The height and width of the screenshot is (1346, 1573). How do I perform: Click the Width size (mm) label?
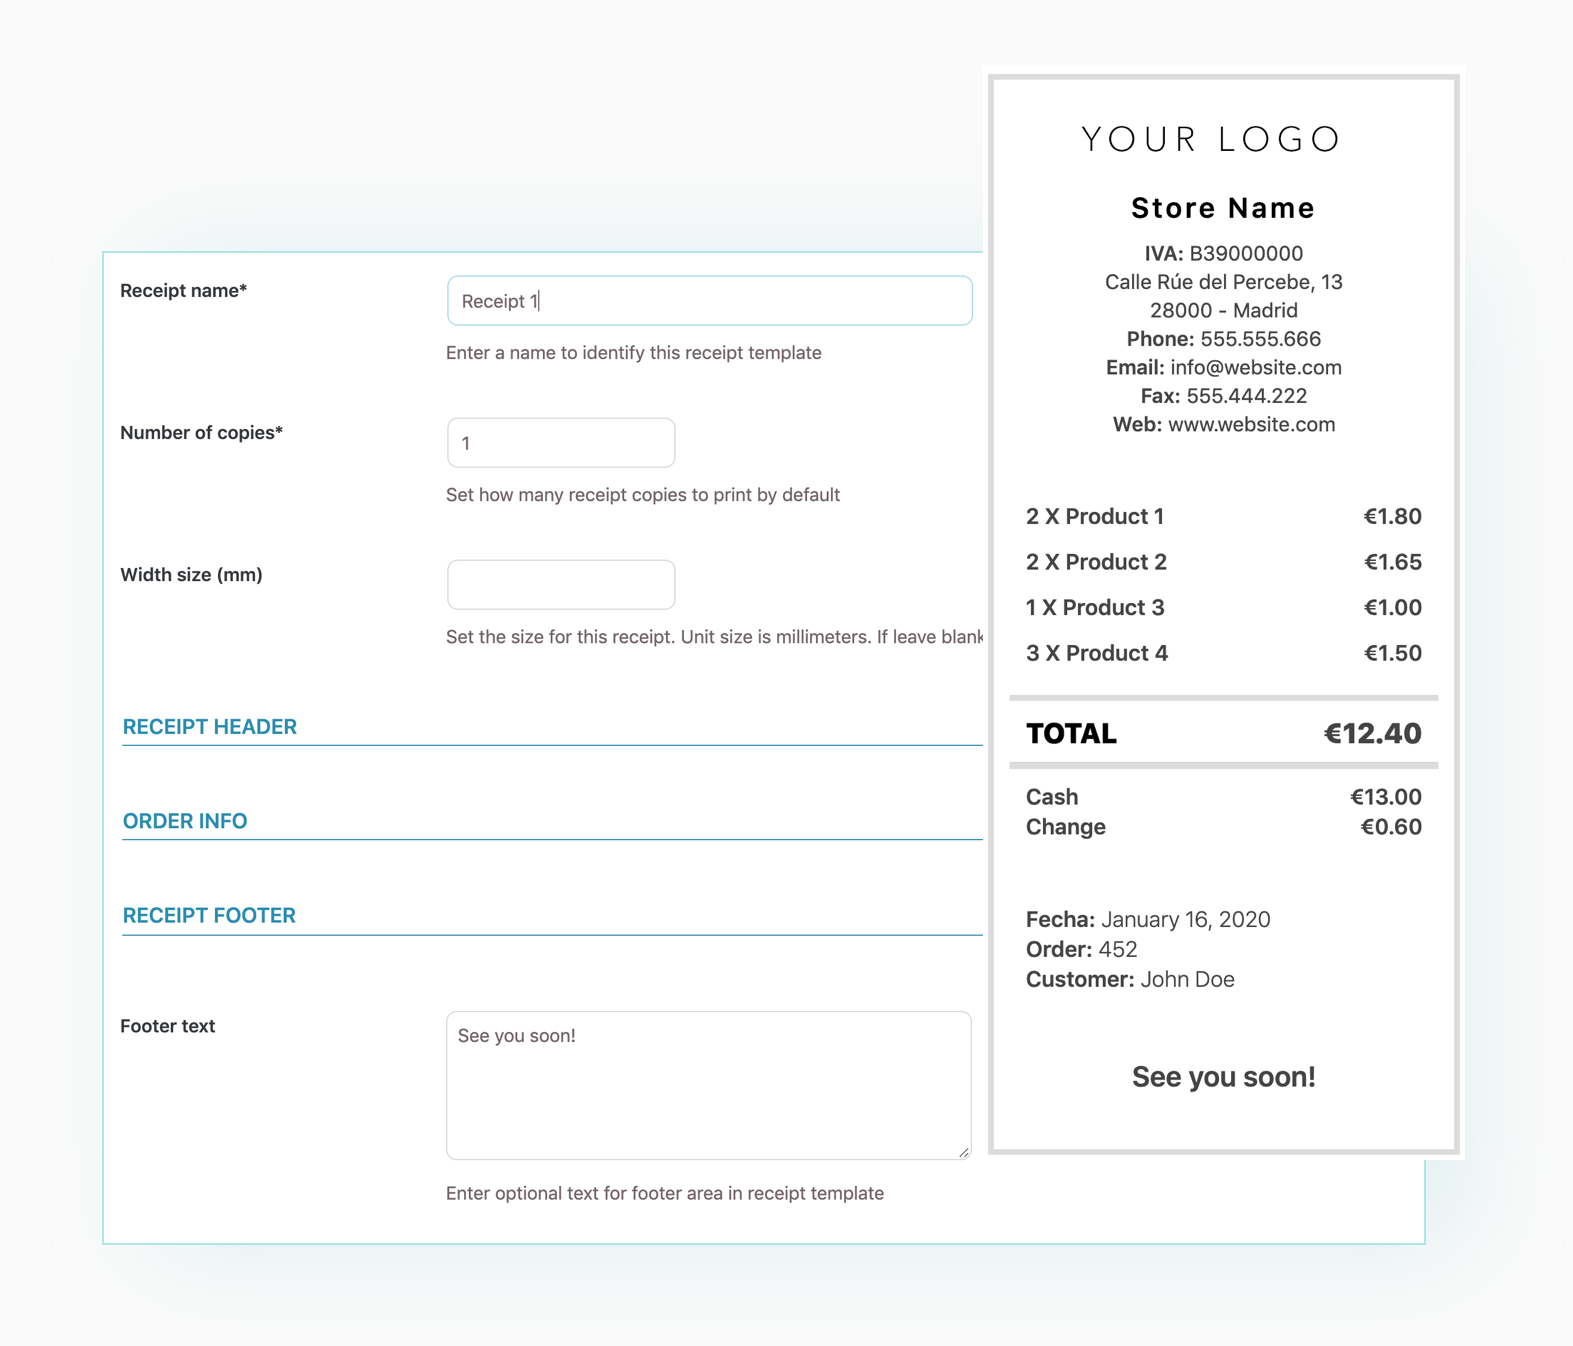(192, 575)
